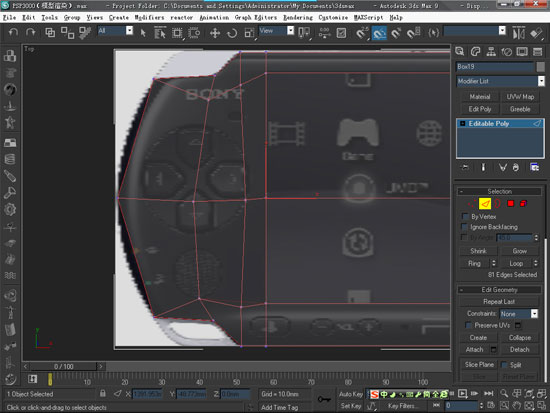Expand the Editable Poly stack entry
The height and width of the screenshot is (413, 550).
coord(463,124)
